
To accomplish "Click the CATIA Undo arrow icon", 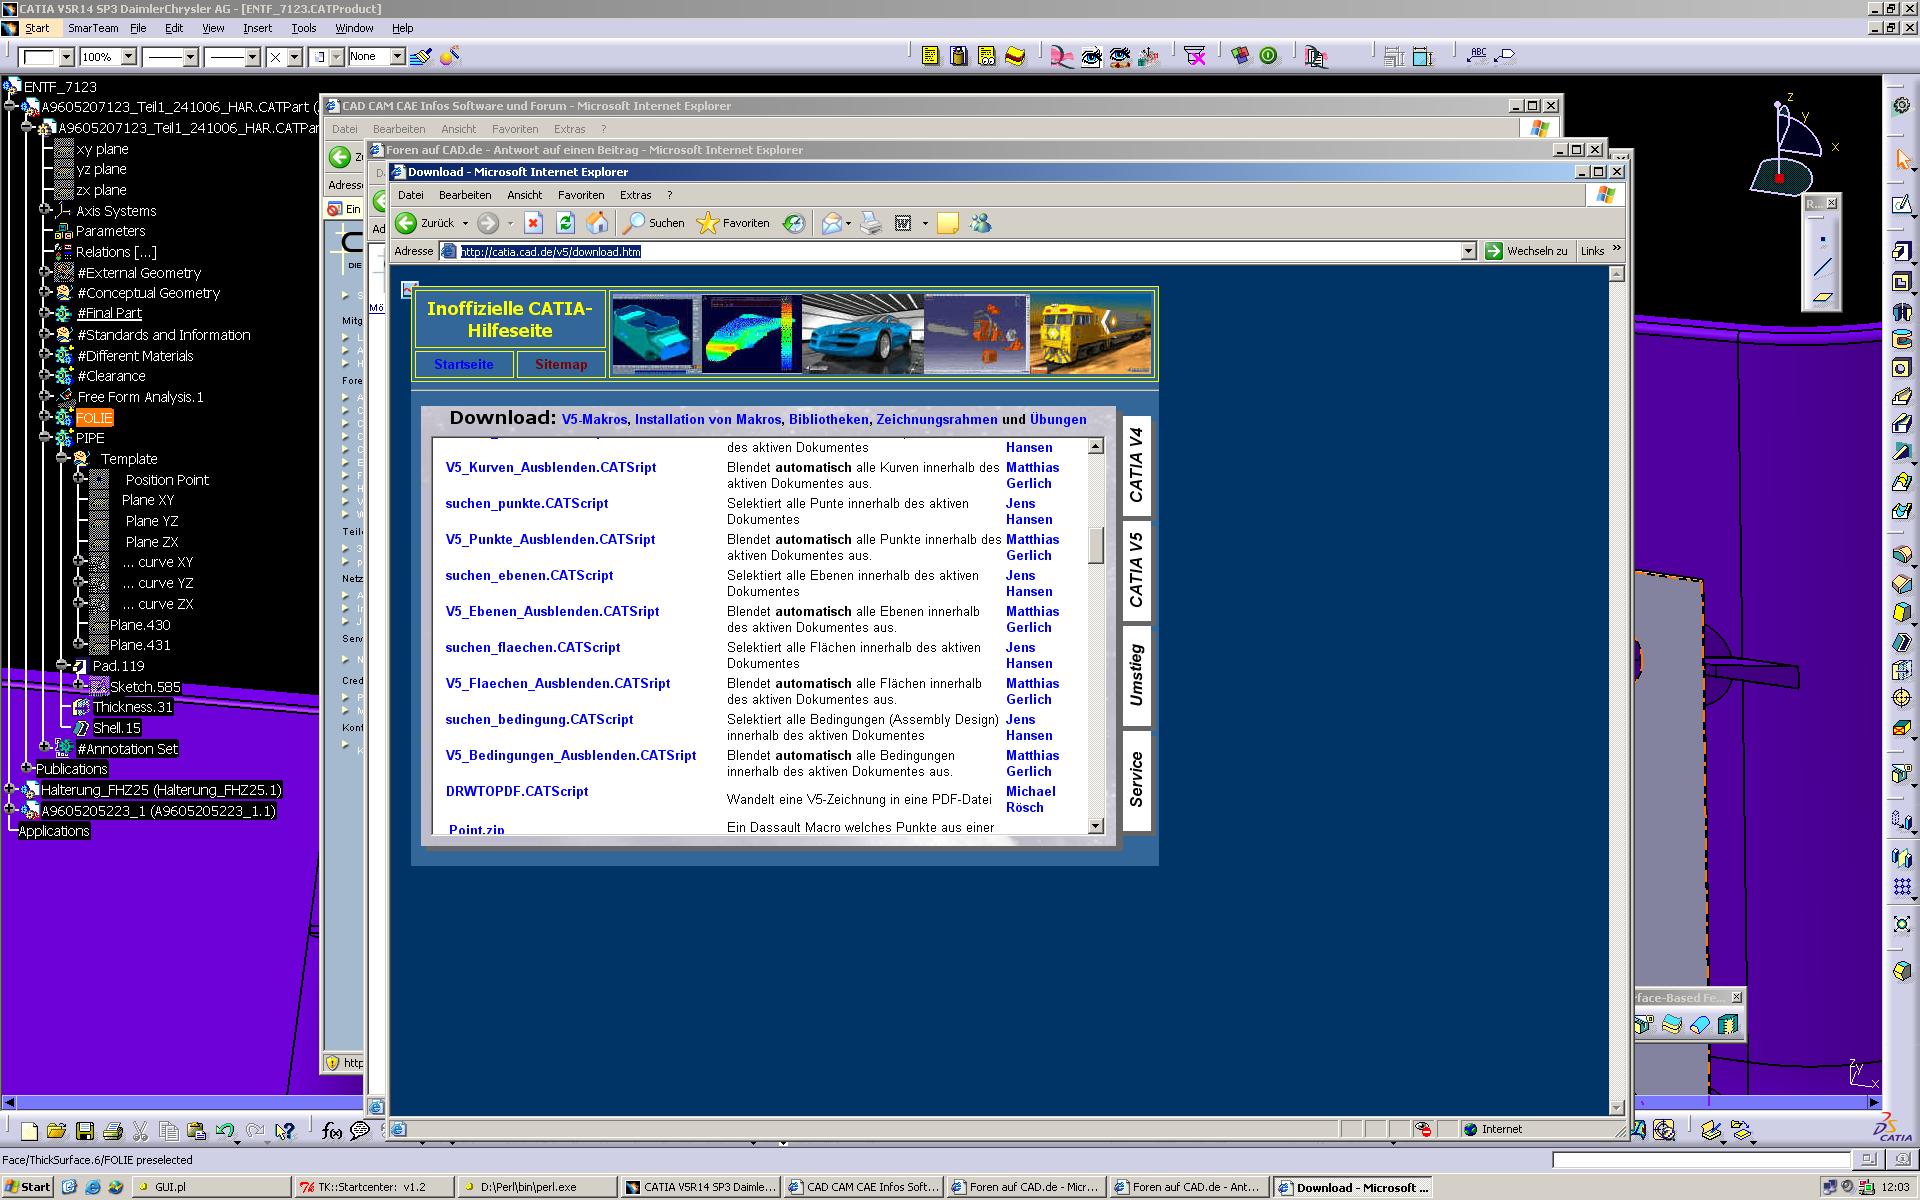I will (225, 1131).
